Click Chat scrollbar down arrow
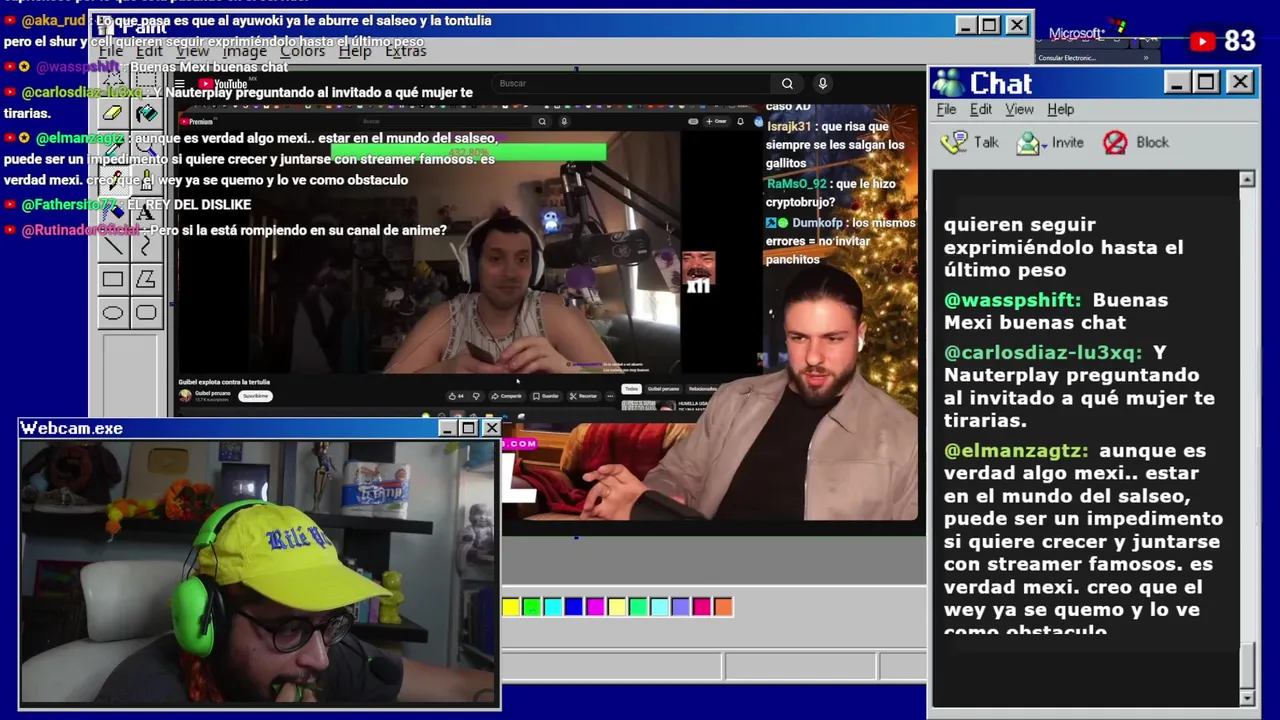Viewport: 1280px width, 720px height. [x=1247, y=697]
